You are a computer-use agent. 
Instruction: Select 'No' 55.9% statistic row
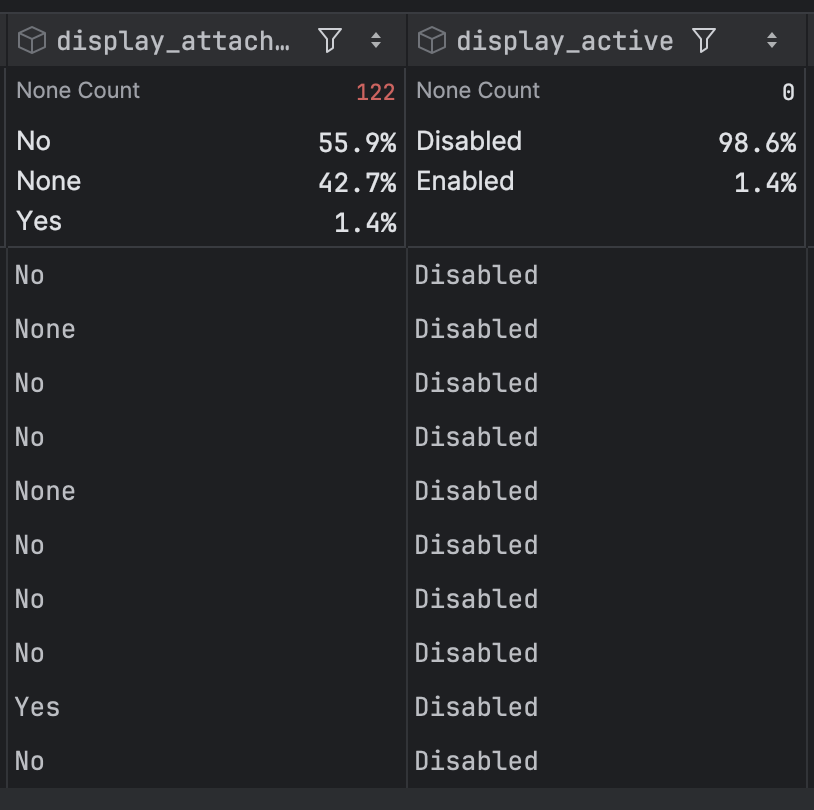pos(206,142)
